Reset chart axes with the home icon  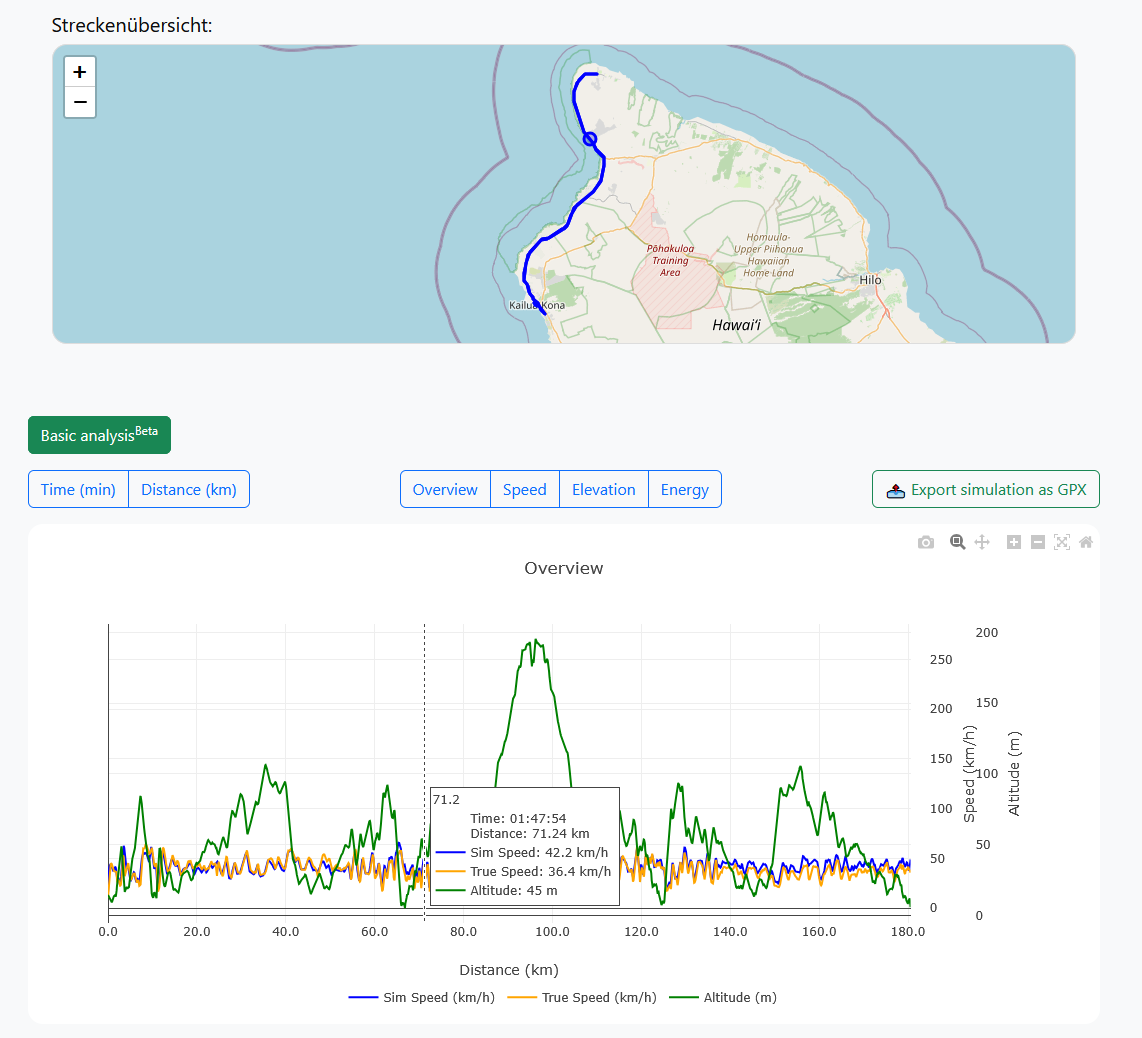click(x=1086, y=542)
